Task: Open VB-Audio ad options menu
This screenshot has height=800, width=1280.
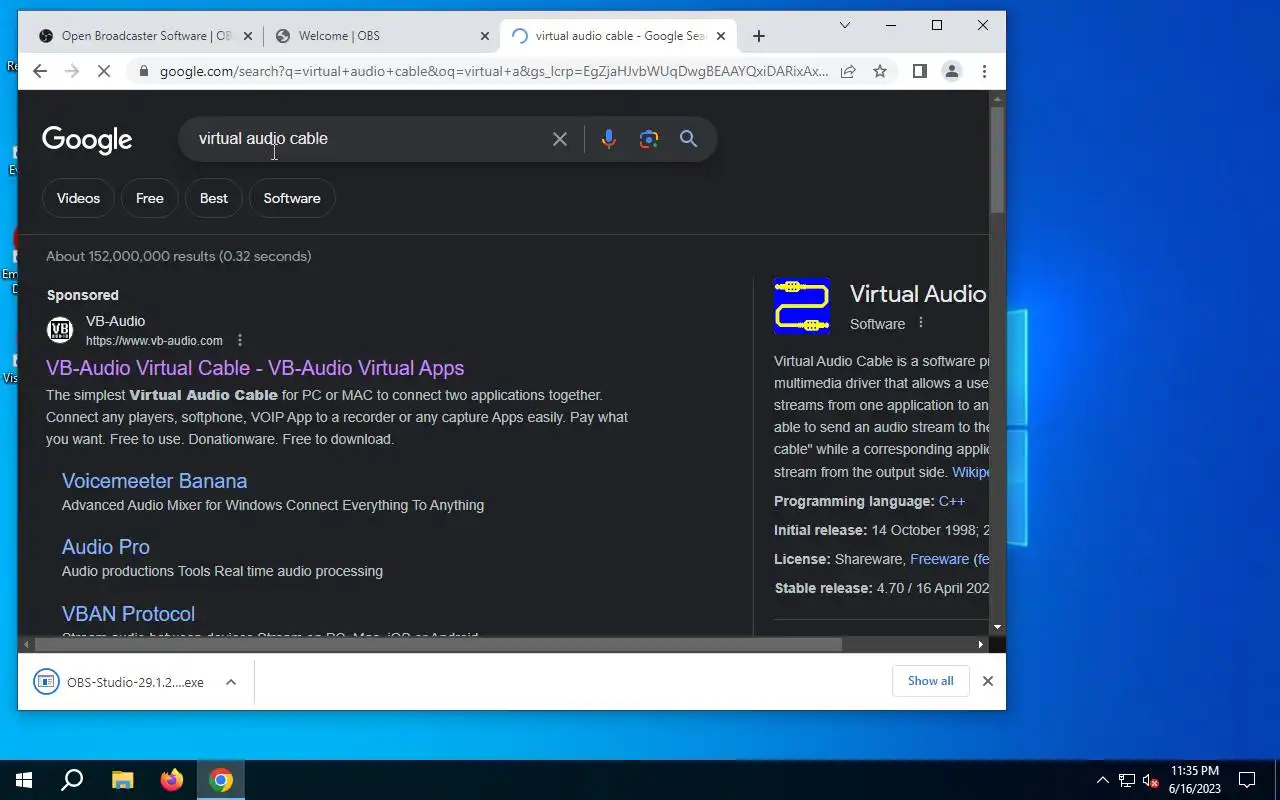Action: pyautogui.click(x=239, y=340)
